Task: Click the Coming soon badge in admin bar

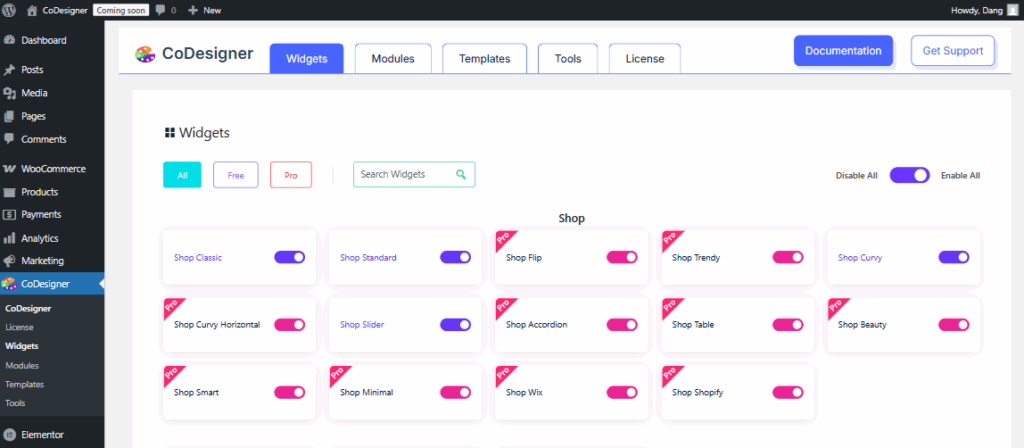Action: pos(121,10)
